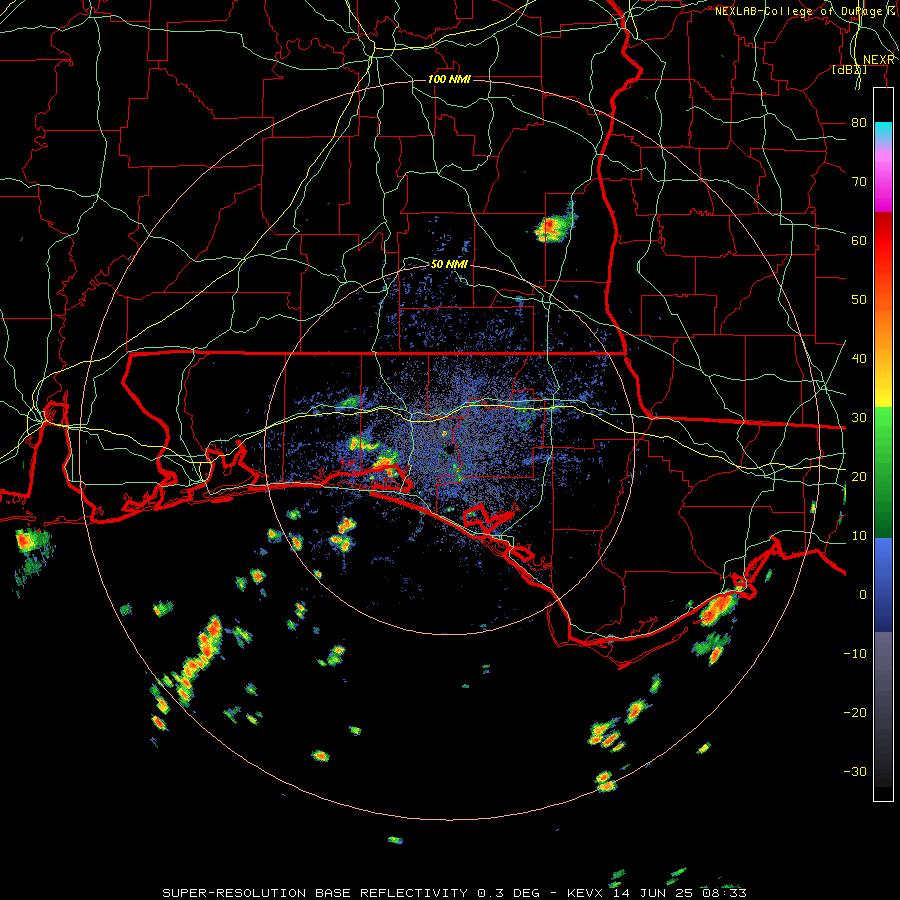Click the "50 NMI" range ring label

449,264
